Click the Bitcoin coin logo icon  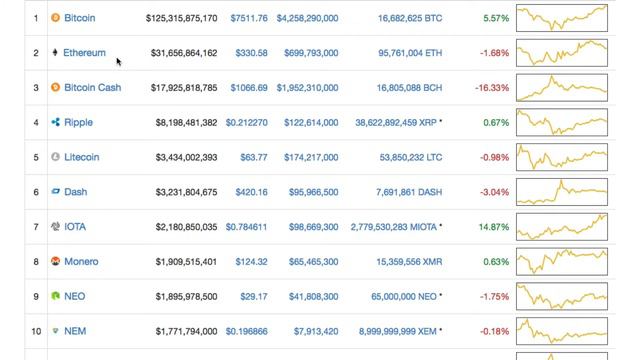tap(55, 18)
